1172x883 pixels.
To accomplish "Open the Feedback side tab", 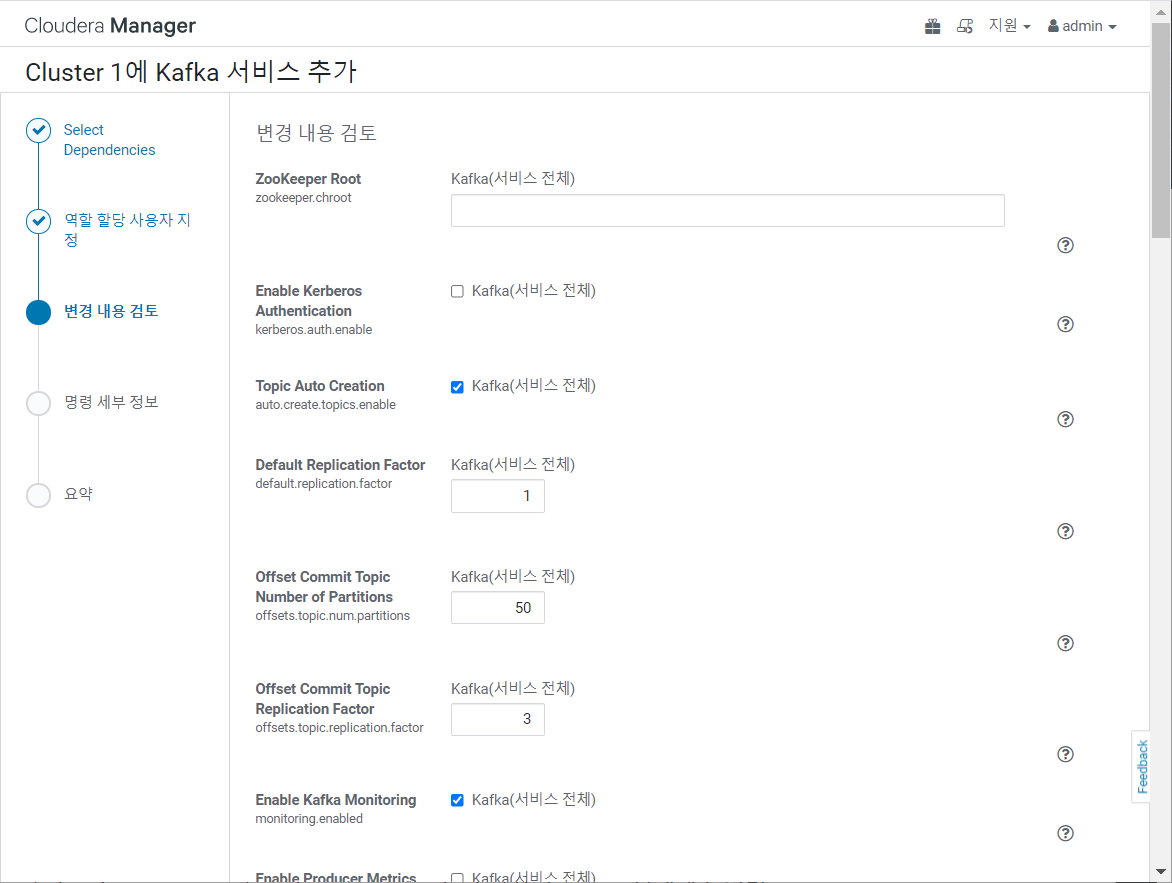I will pyautogui.click(x=1141, y=766).
